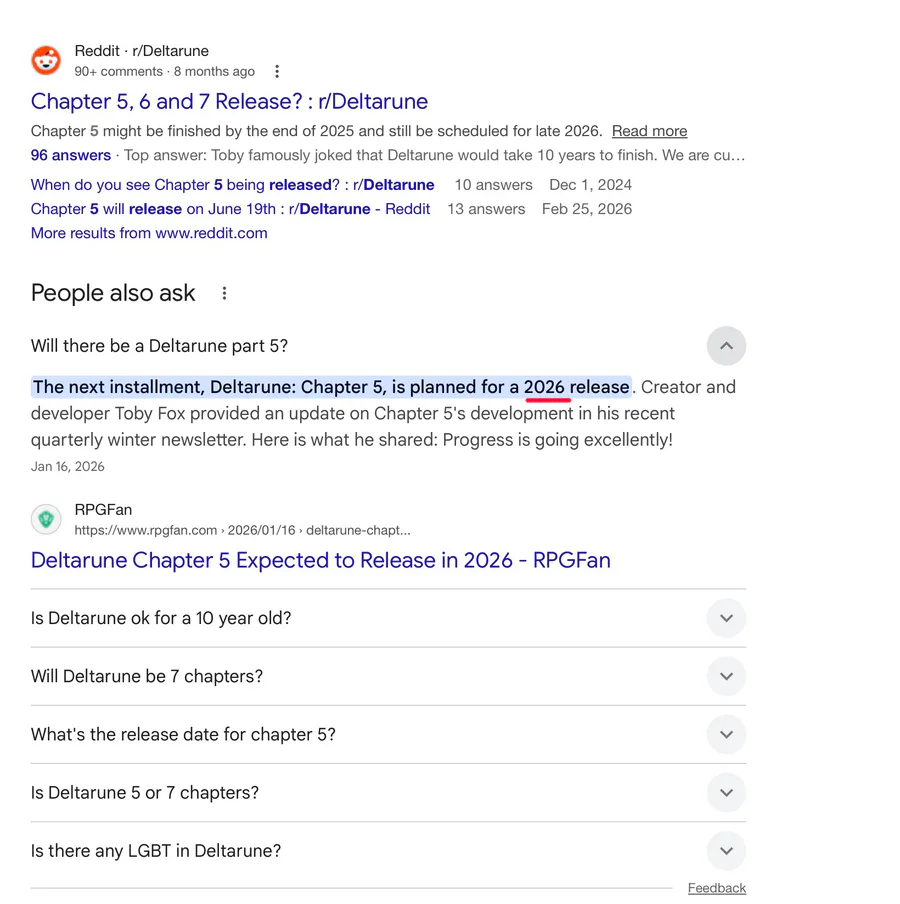The image size is (900, 904).
Task: Click More results from www.reddit.com
Action: pyautogui.click(x=149, y=233)
